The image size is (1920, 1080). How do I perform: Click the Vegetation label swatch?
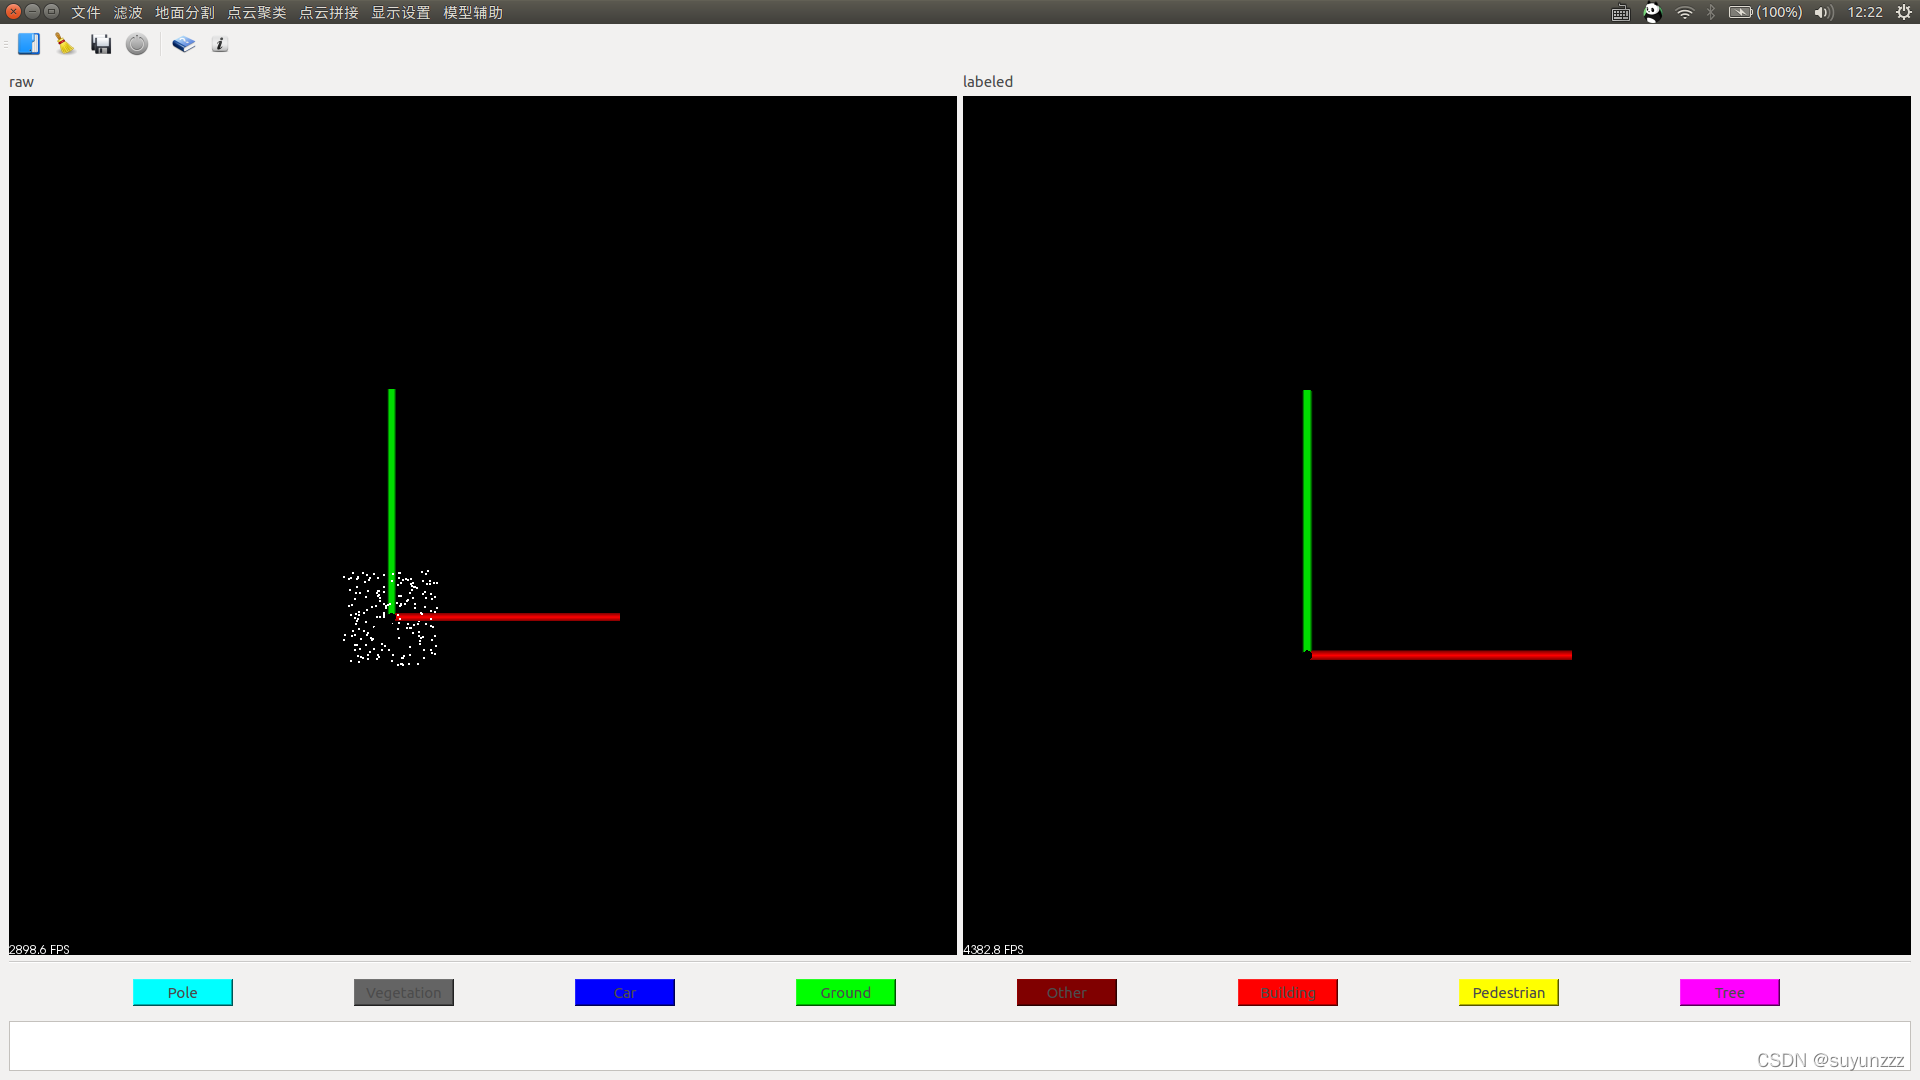tap(404, 992)
